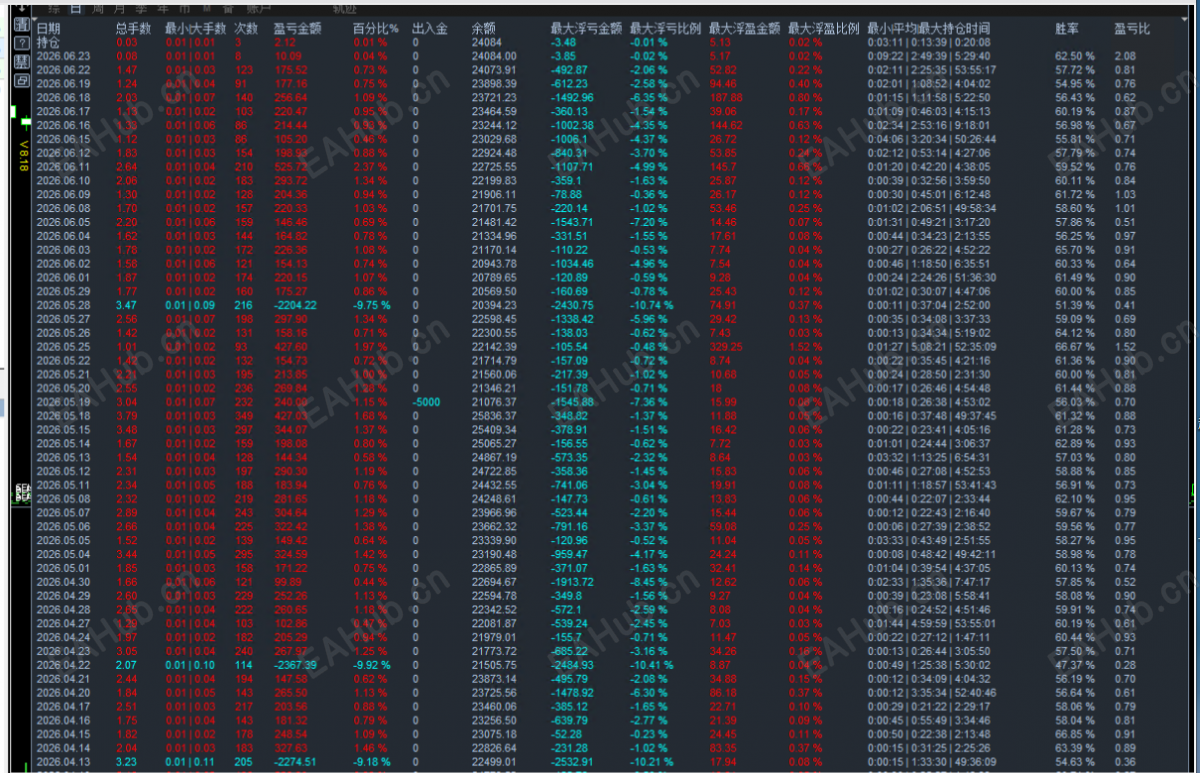The width and height of the screenshot is (1200, 773).
Task: Select the 2026.06.11 date row
Action: point(62,166)
